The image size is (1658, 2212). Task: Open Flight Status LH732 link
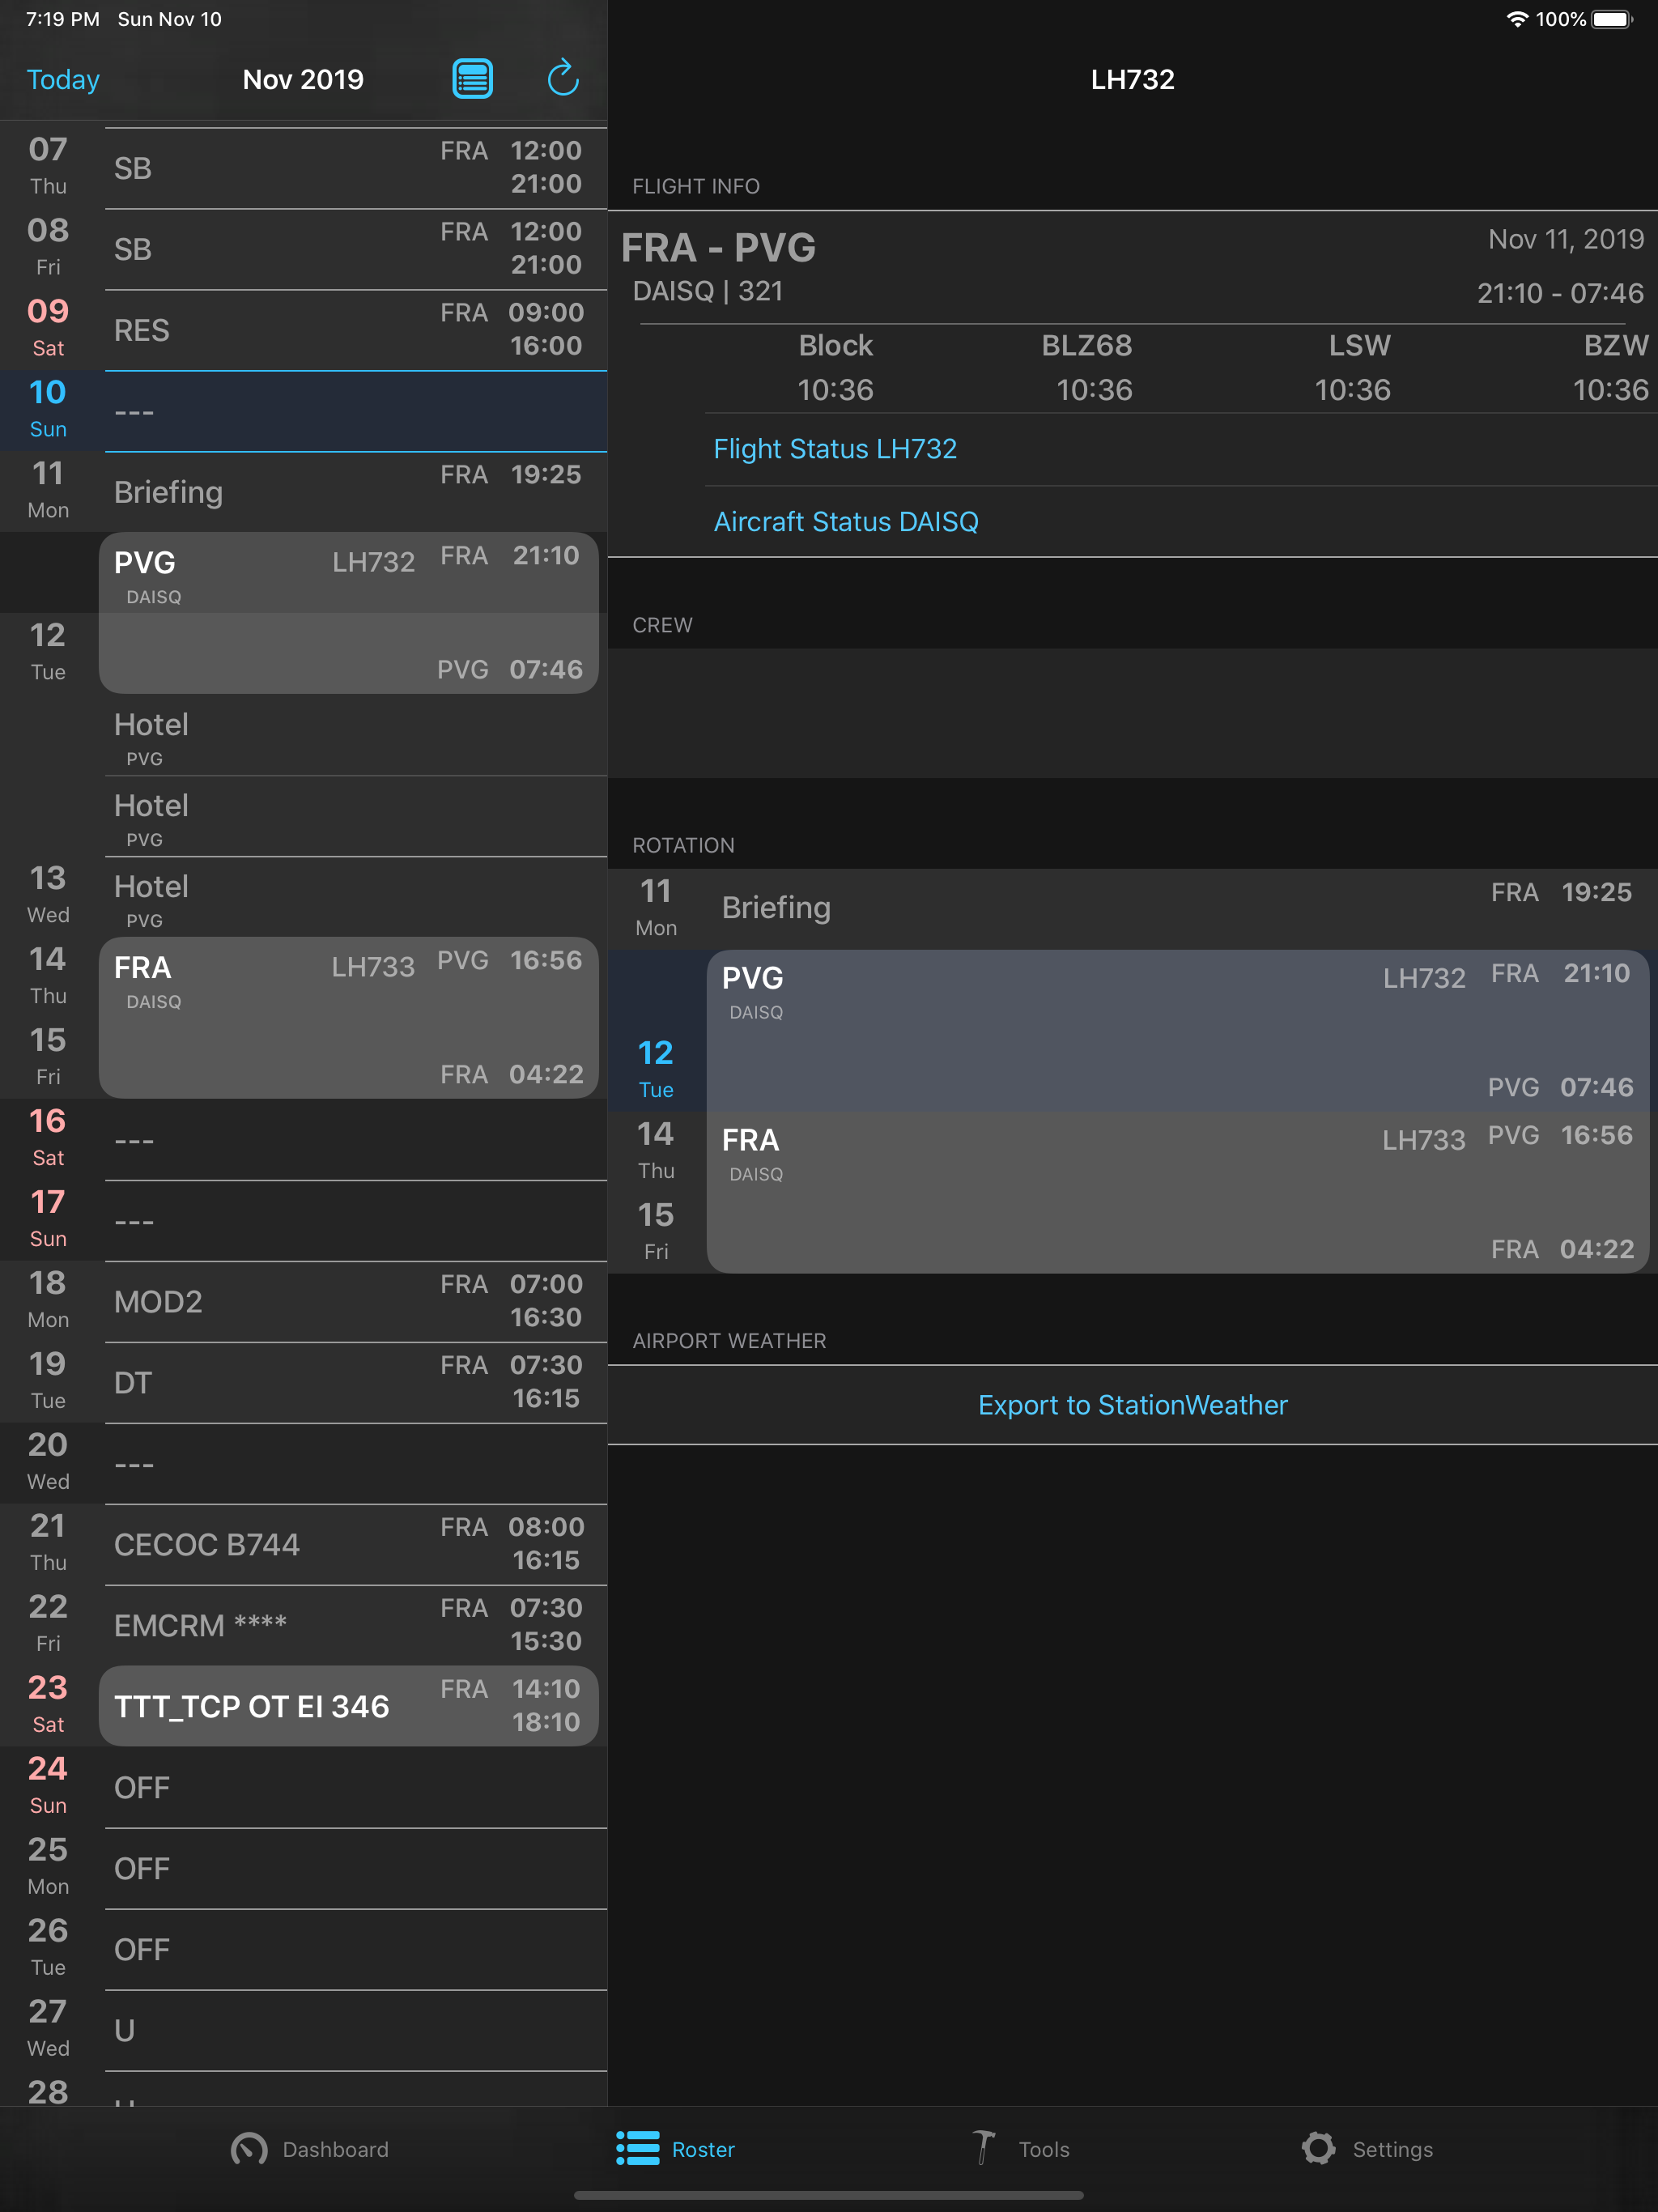click(835, 449)
